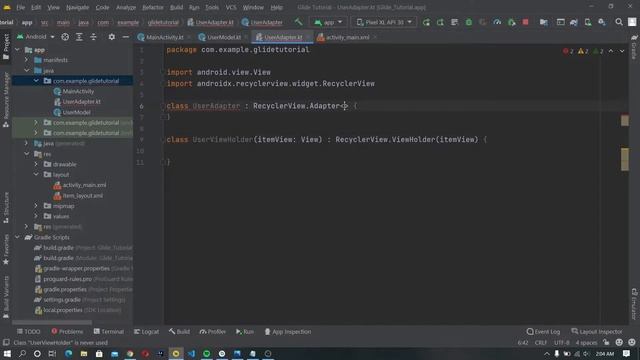This screenshot has width=640, height=360.
Task: Open the app run configuration dropdown
Action: pyautogui.click(x=328, y=22)
